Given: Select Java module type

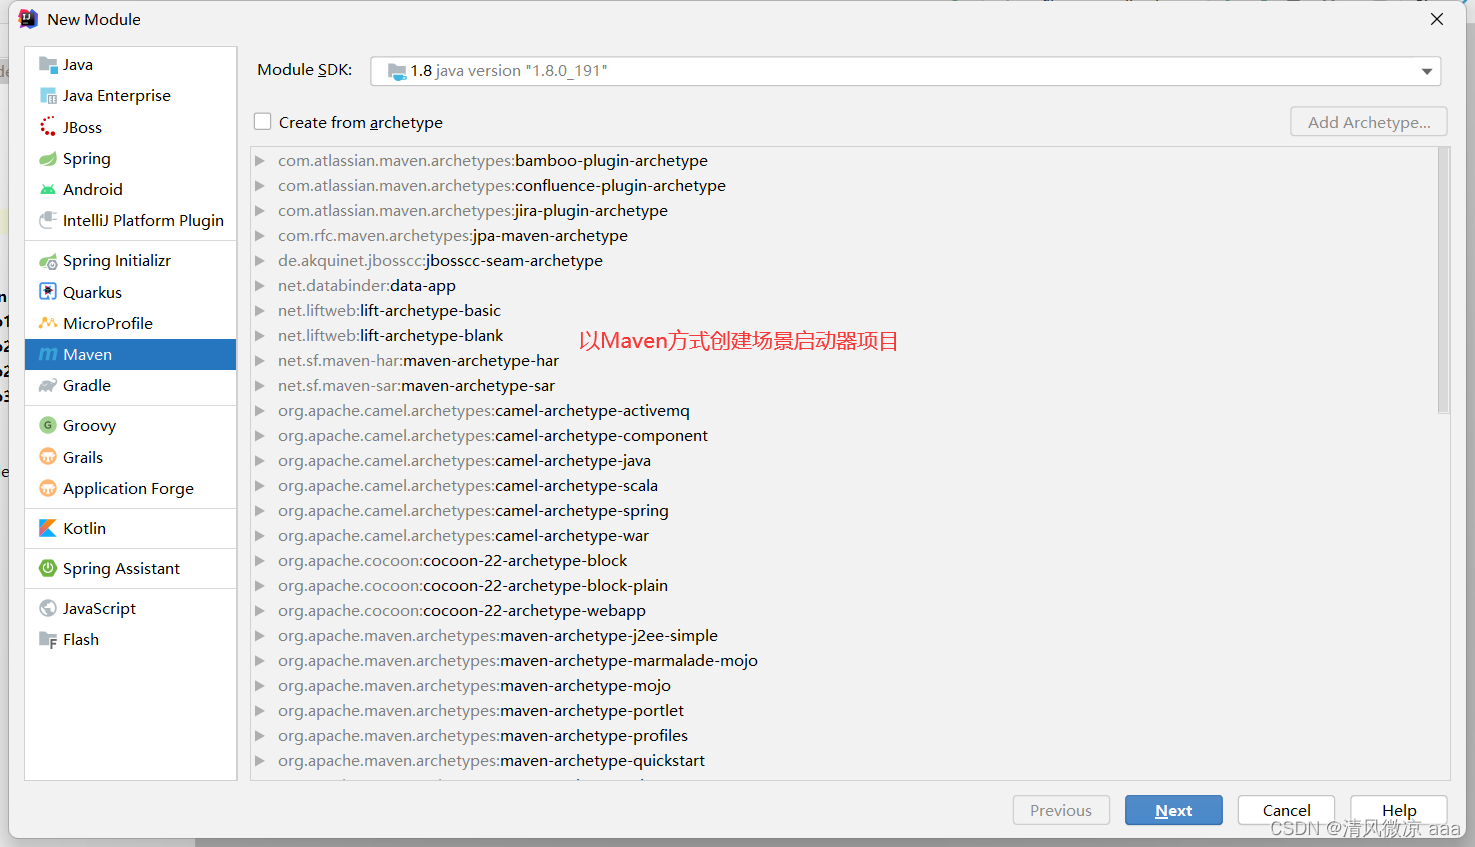Looking at the screenshot, I should pyautogui.click(x=130, y=65).
